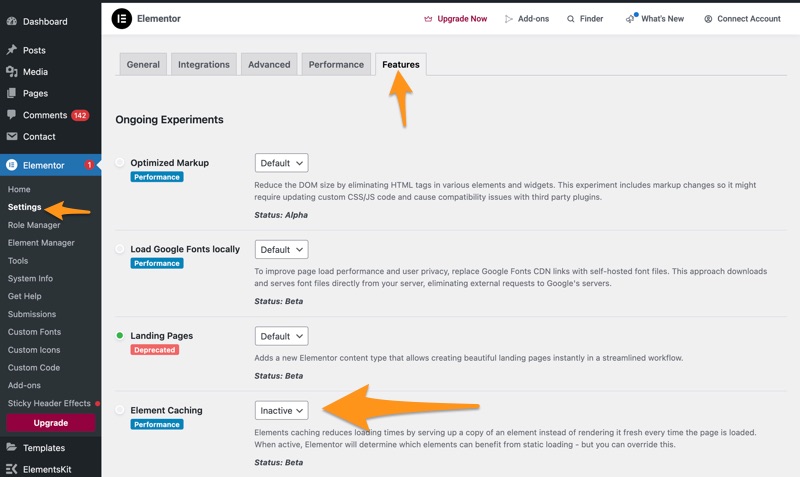The width and height of the screenshot is (800, 477).
Task: Open Home in Elementor submenu
Action: tap(19, 189)
